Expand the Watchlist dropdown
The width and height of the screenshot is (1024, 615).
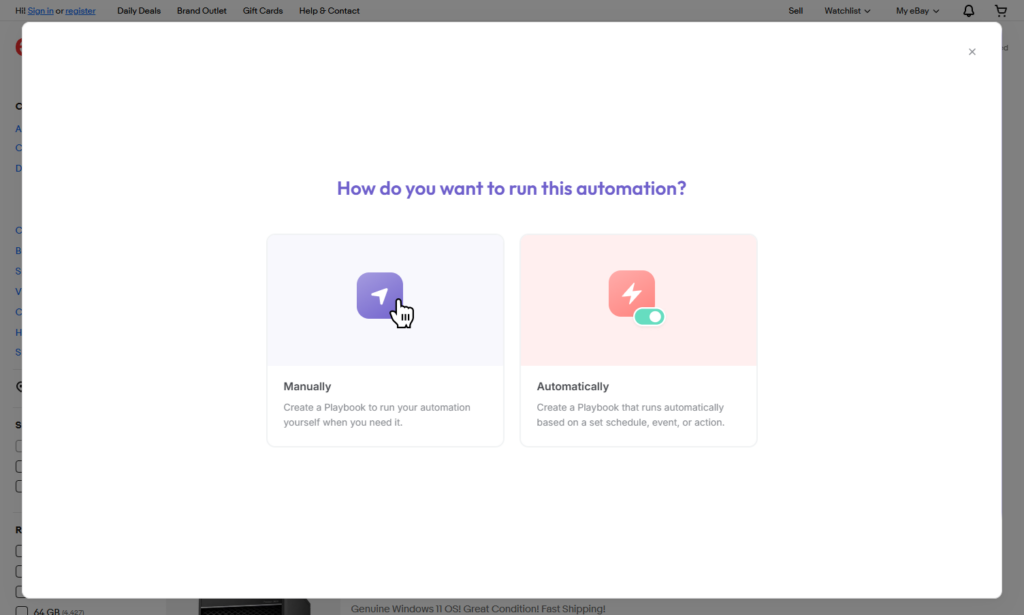point(846,11)
